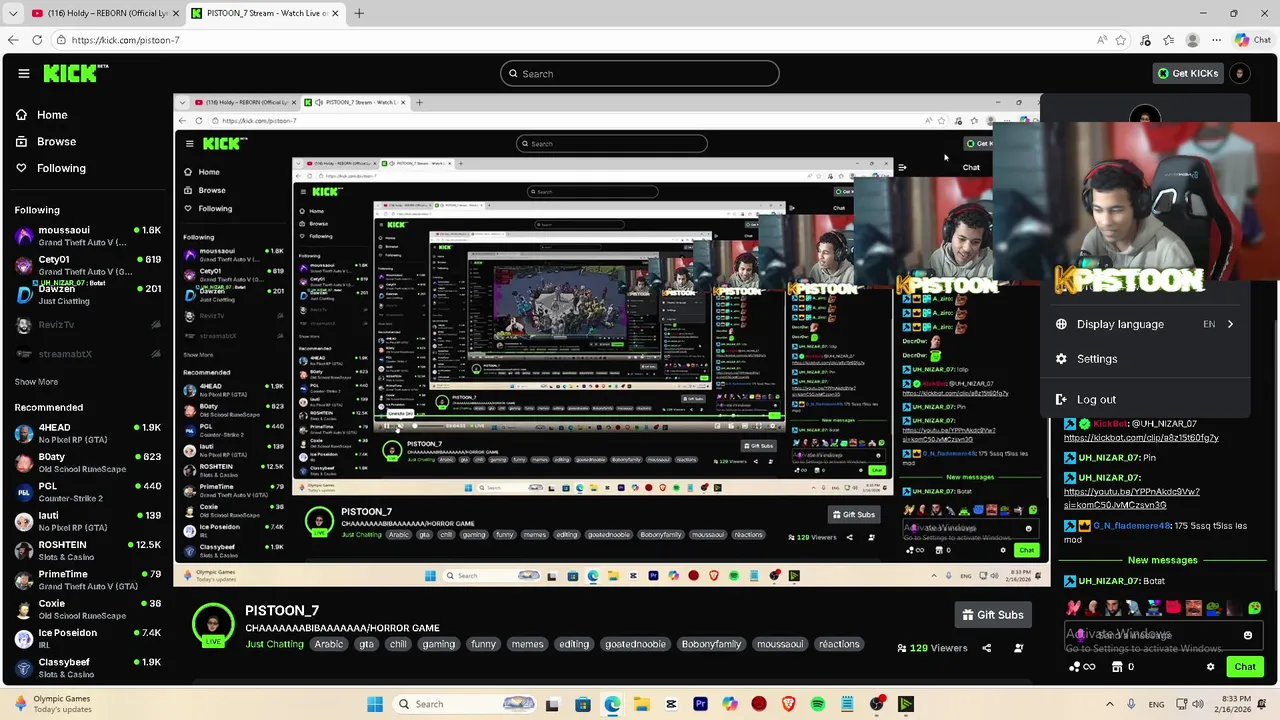Click the Arabic stream tag
Viewport: 1280px width, 720px height.
click(329, 644)
